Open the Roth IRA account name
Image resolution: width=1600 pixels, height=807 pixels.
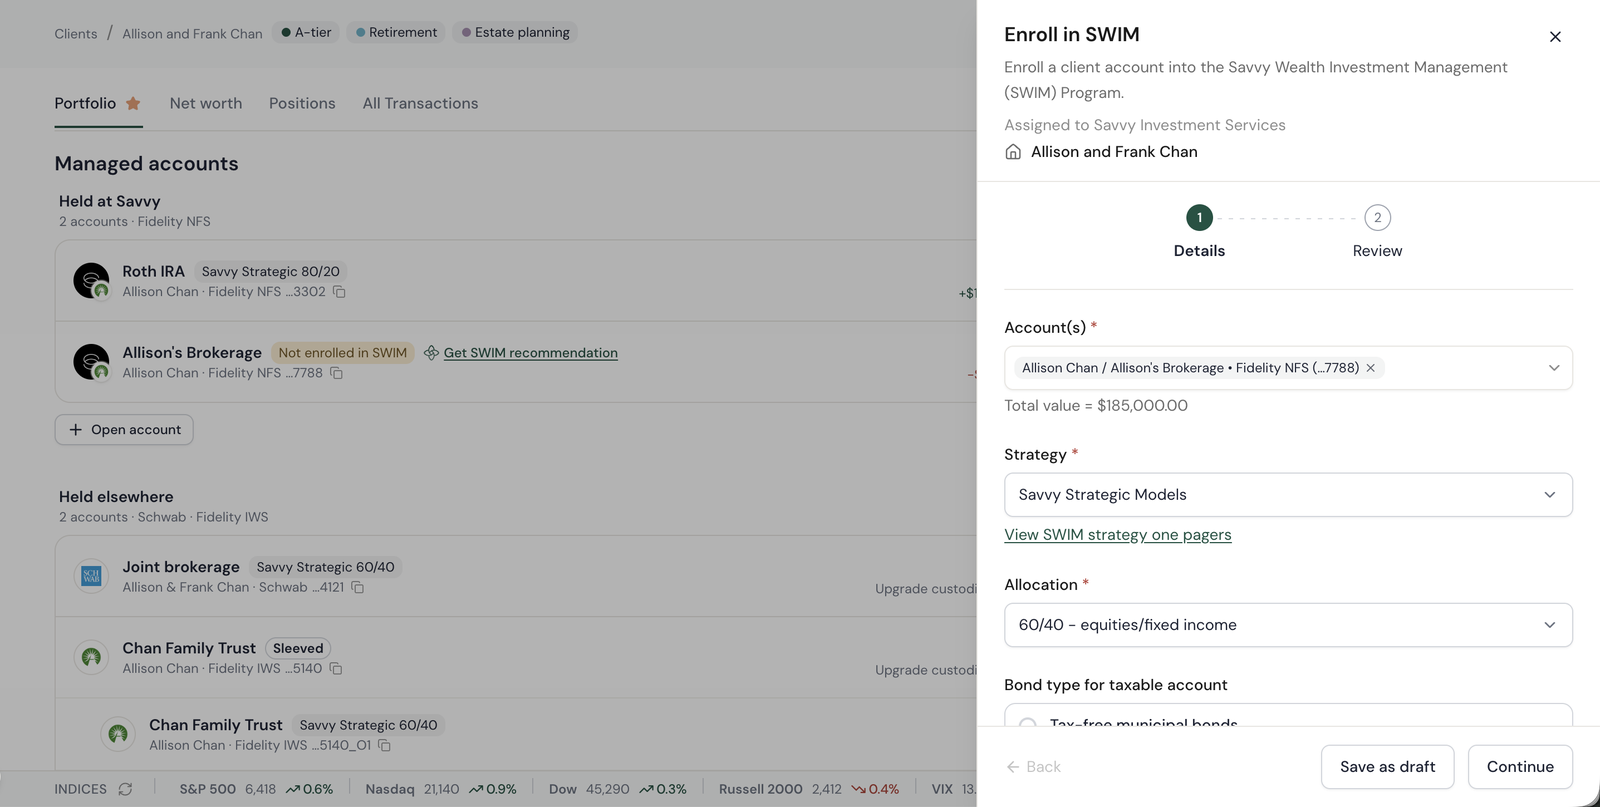point(153,271)
